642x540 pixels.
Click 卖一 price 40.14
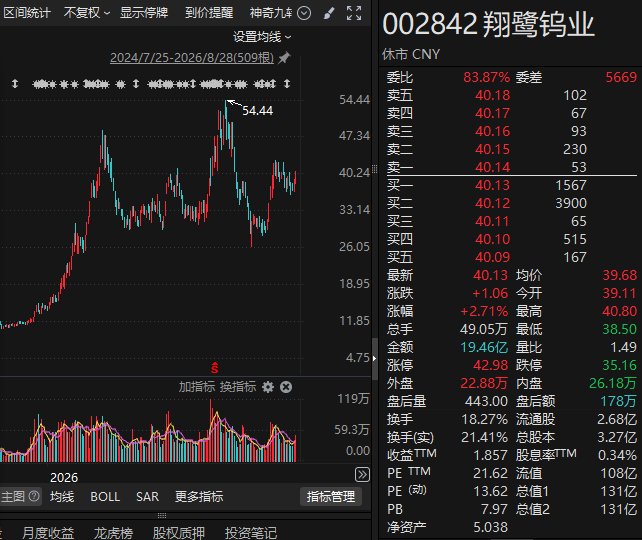[493, 167]
